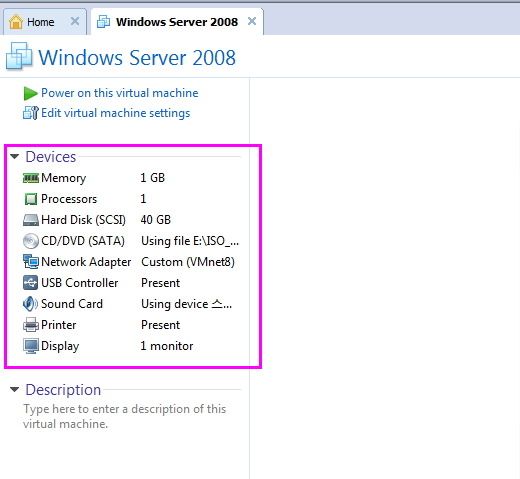Select the Printer device label

[x=59, y=325]
